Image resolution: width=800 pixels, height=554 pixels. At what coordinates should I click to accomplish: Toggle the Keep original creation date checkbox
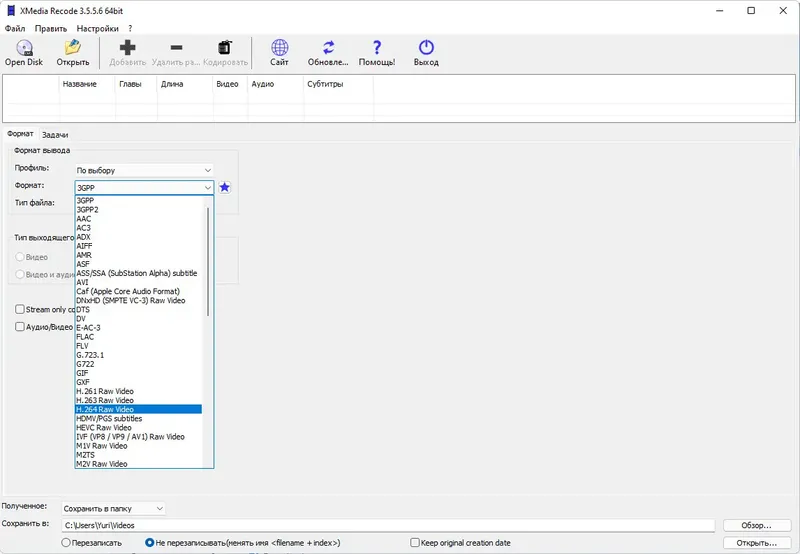(415, 543)
